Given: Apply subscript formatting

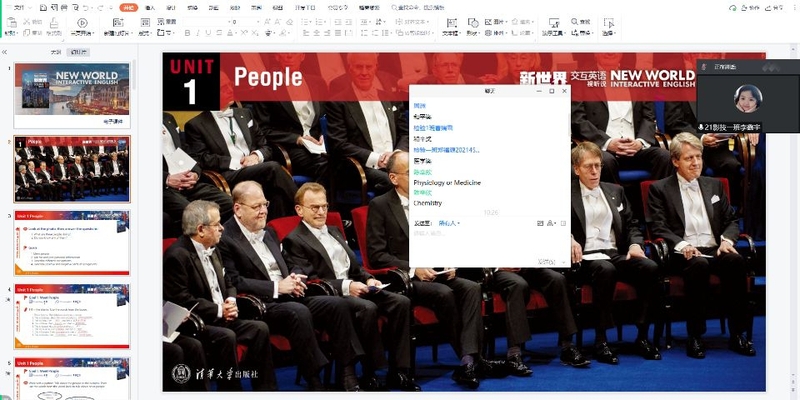Looking at the screenshot, I should (x=254, y=33).
